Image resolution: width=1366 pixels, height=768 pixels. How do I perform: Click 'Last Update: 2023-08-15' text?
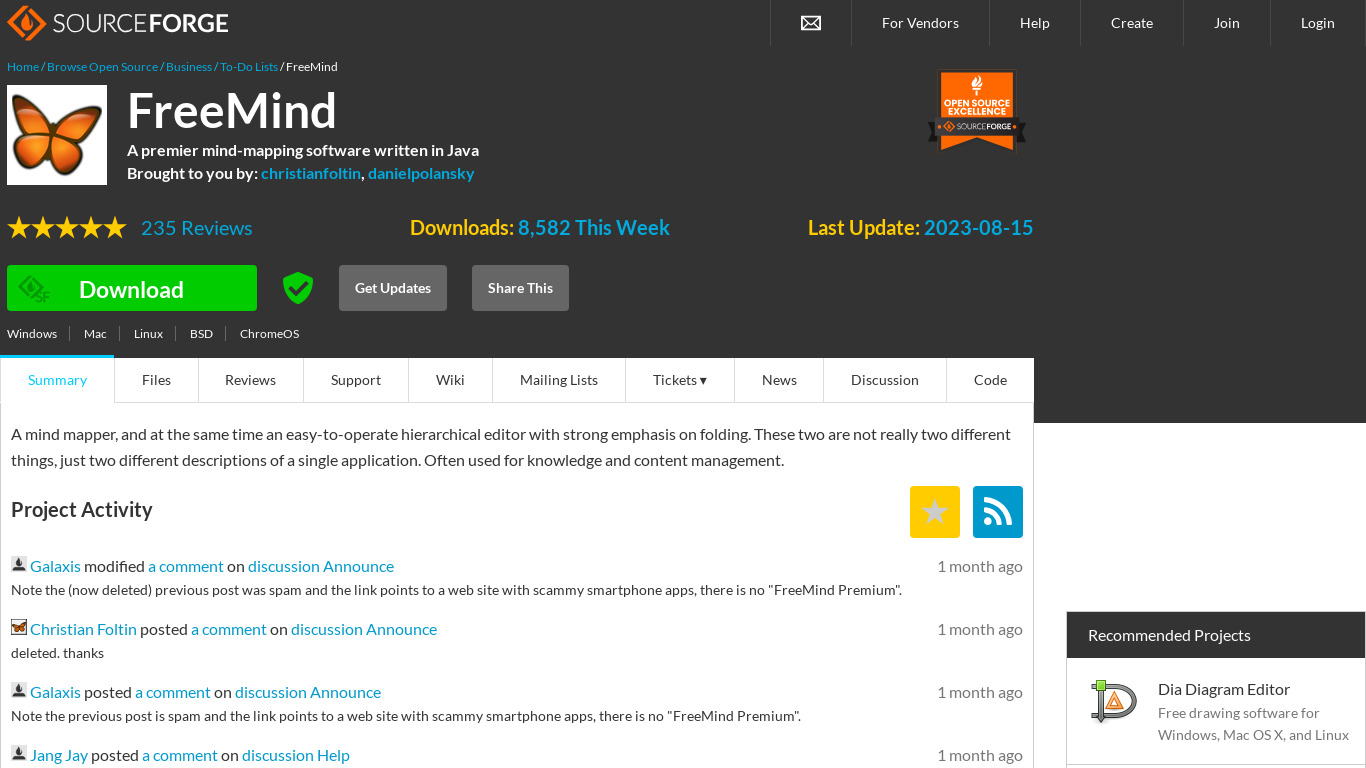[x=920, y=228]
